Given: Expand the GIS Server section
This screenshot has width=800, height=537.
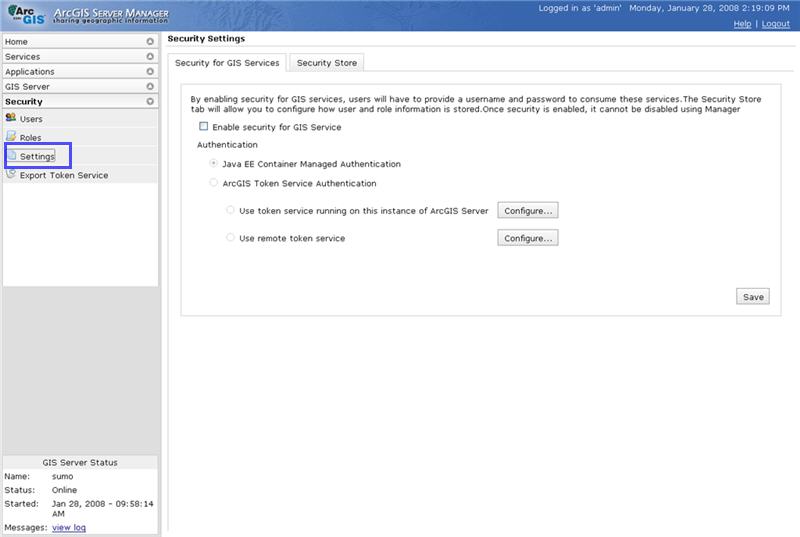Looking at the screenshot, I should 150,87.
